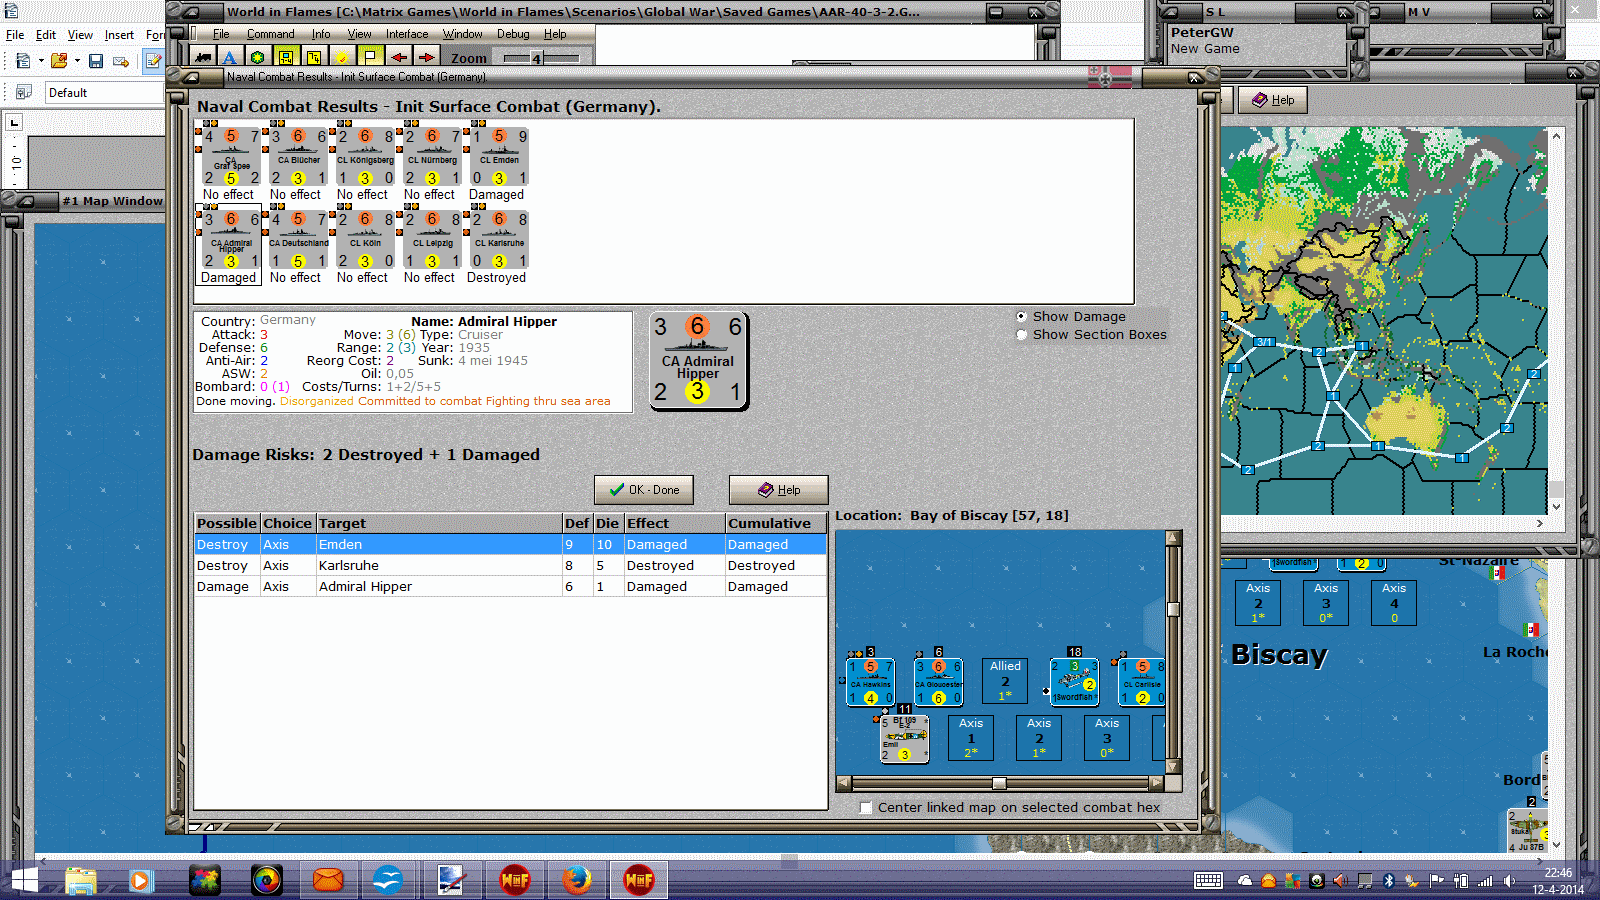Open the open-file dropdown arrow

coord(77,61)
